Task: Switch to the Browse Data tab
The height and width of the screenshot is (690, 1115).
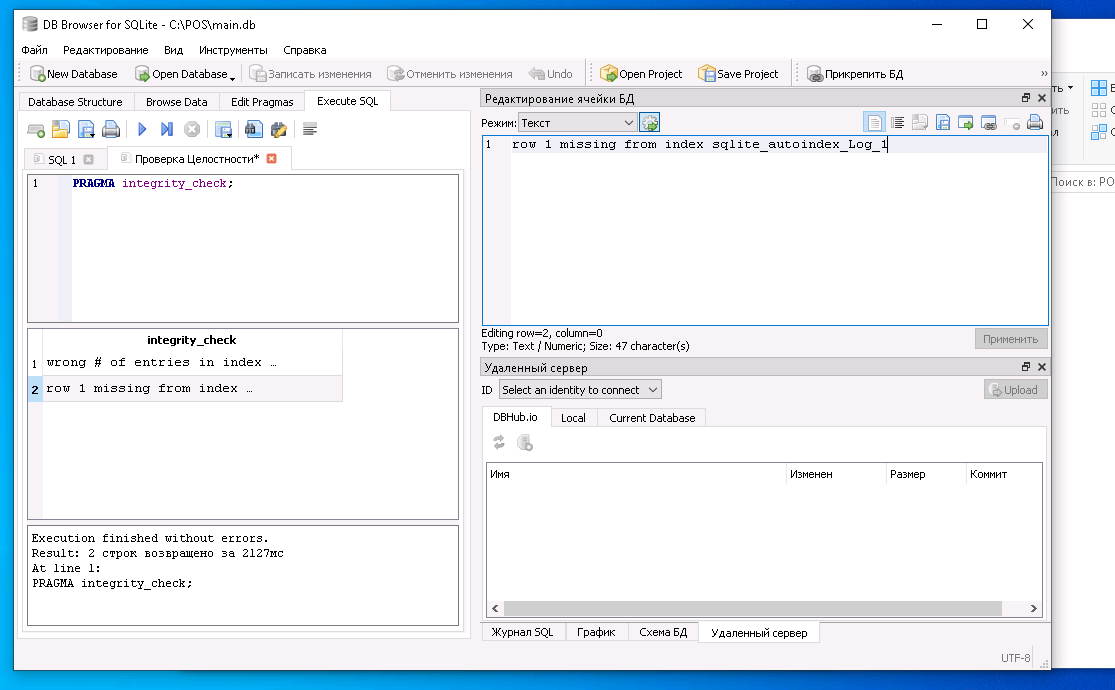Action: tap(176, 102)
